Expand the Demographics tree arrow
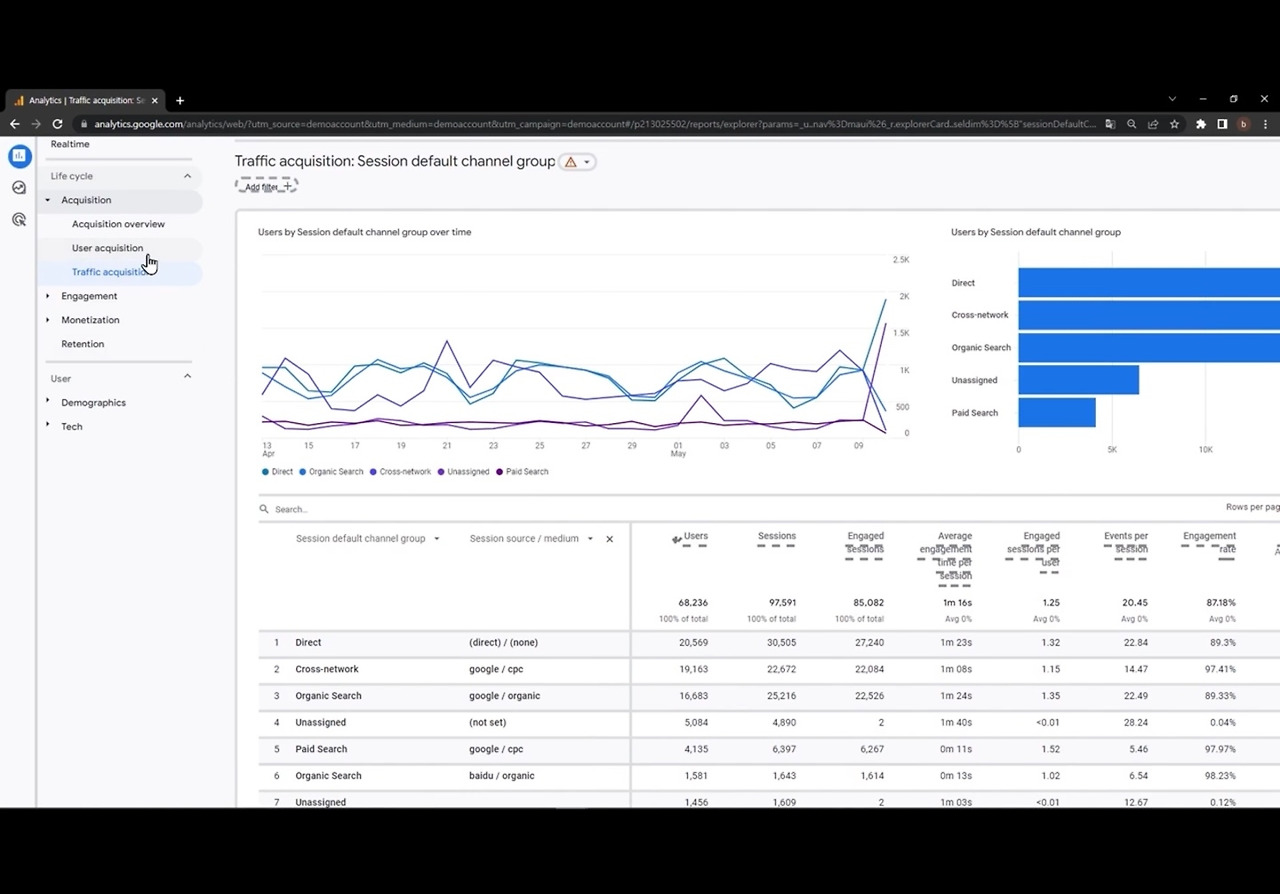This screenshot has height=894, width=1280. click(47, 401)
